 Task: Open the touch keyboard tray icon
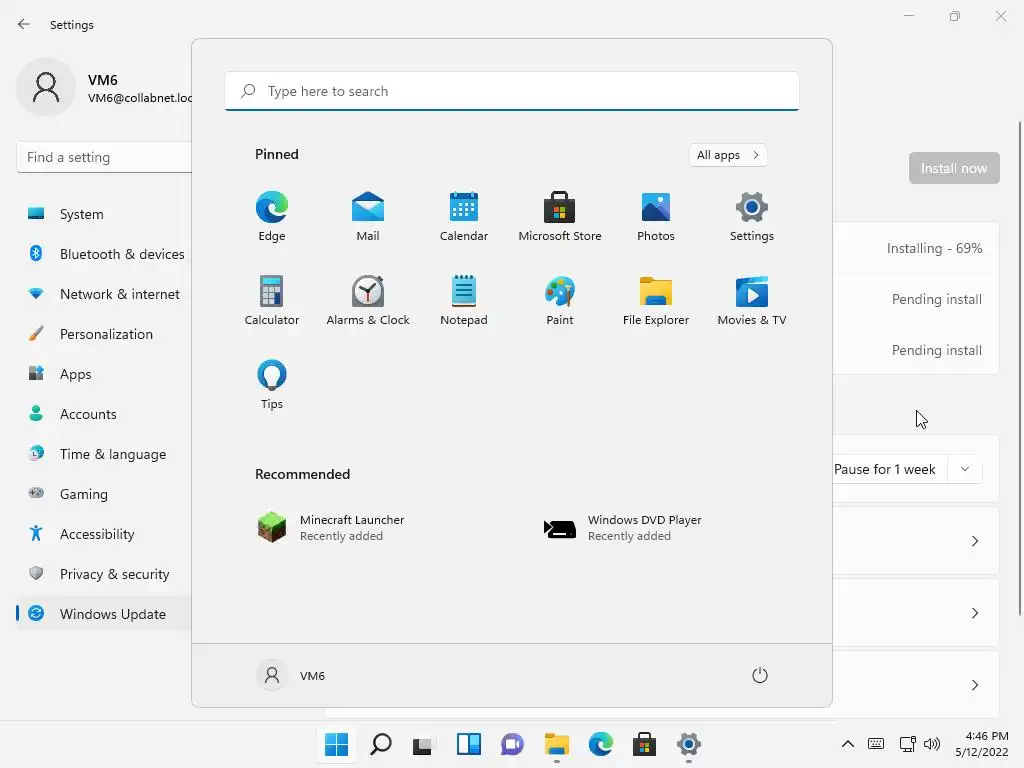click(876, 744)
